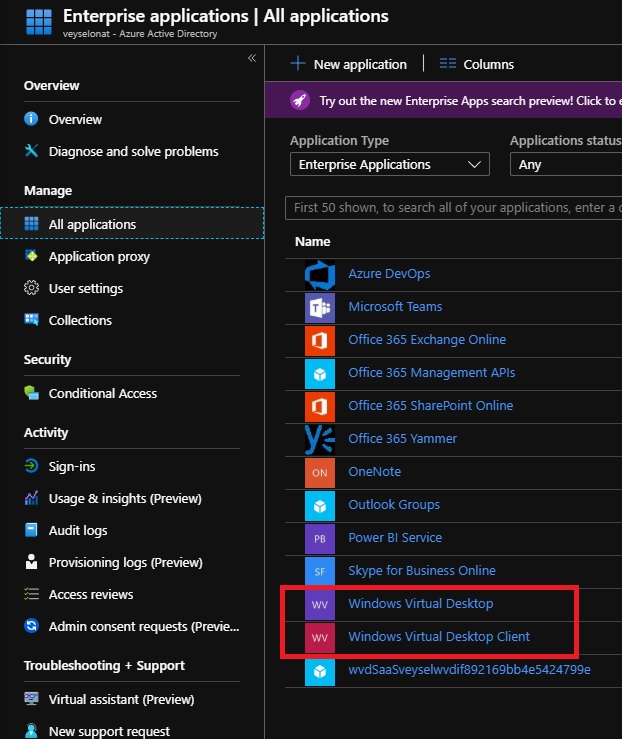622x739 pixels.
Task: Click the Office 365 SharePoint Online logo
Action: pos(319,407)
